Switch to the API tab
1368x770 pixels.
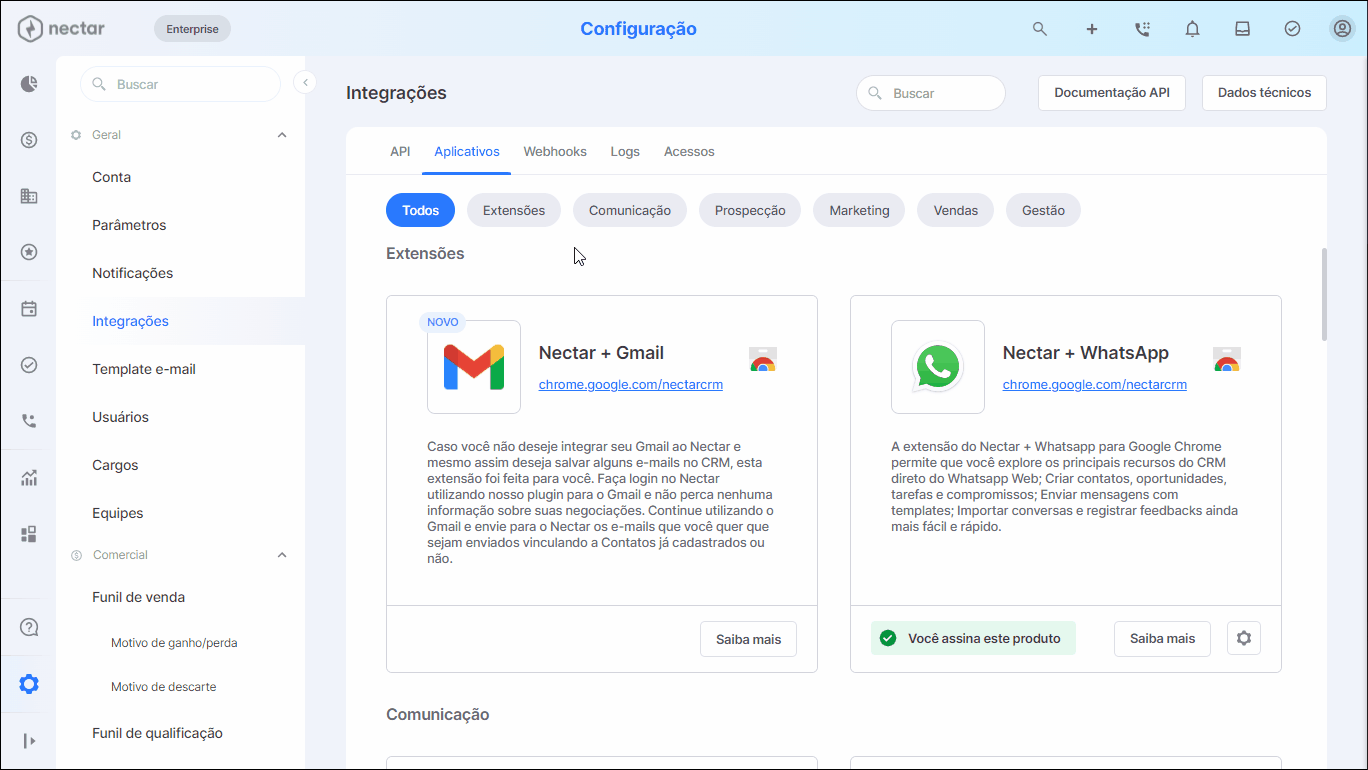(x=400, y=152)
